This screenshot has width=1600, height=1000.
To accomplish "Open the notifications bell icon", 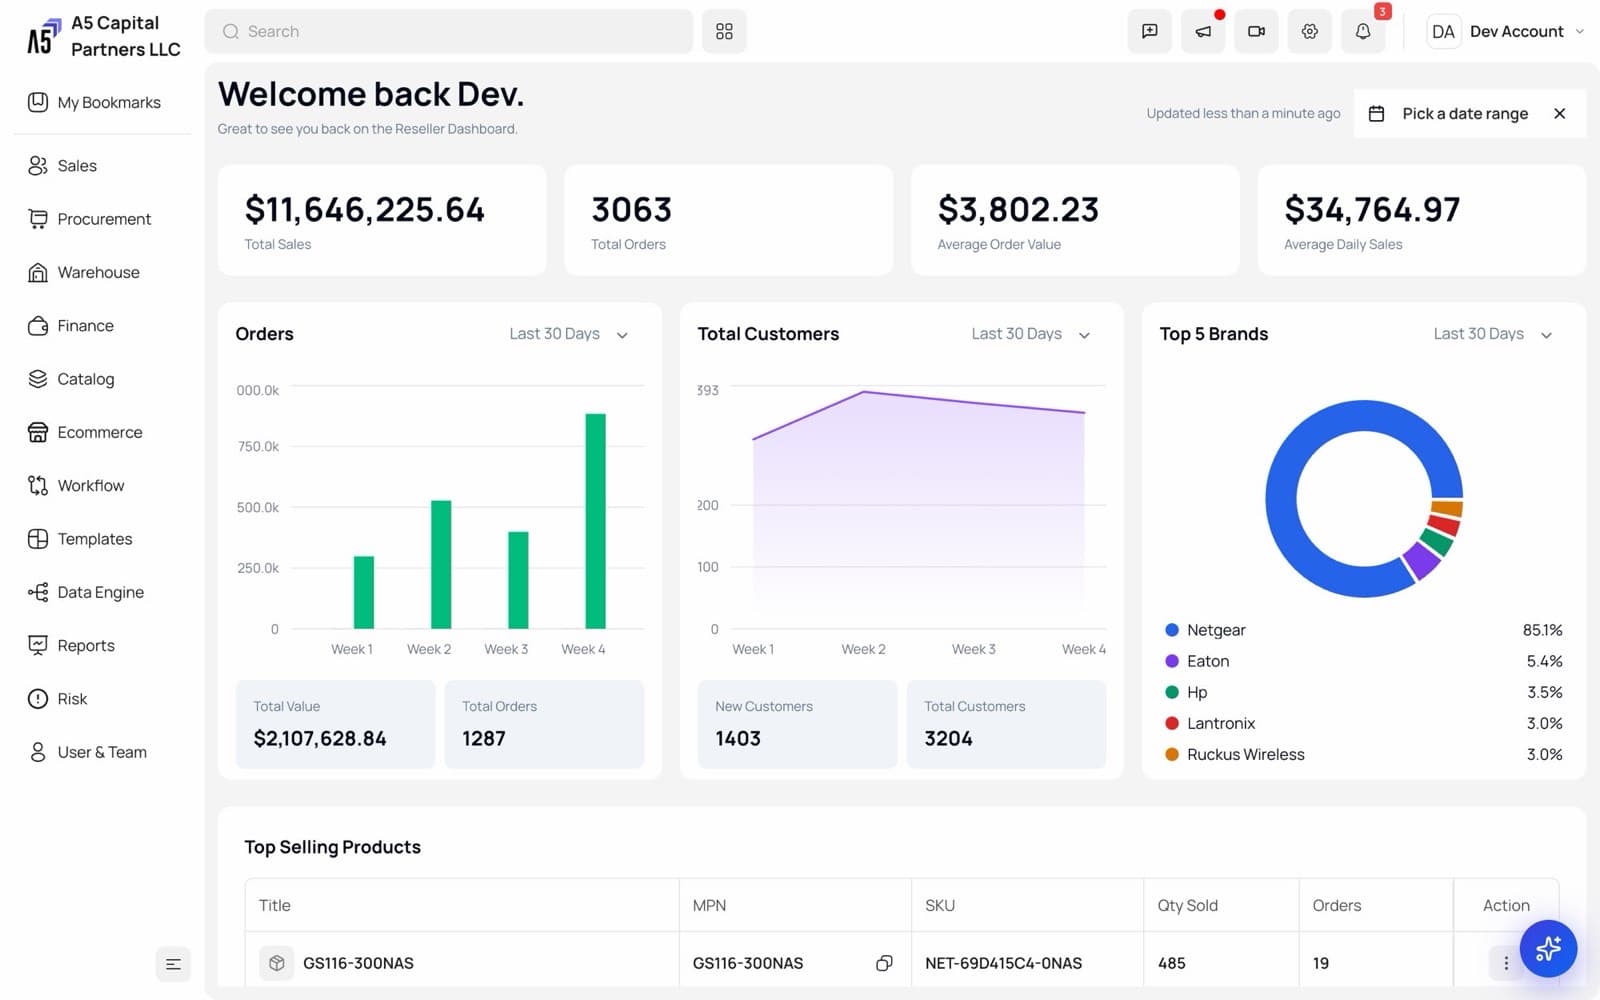I will tap(1362, 31).
